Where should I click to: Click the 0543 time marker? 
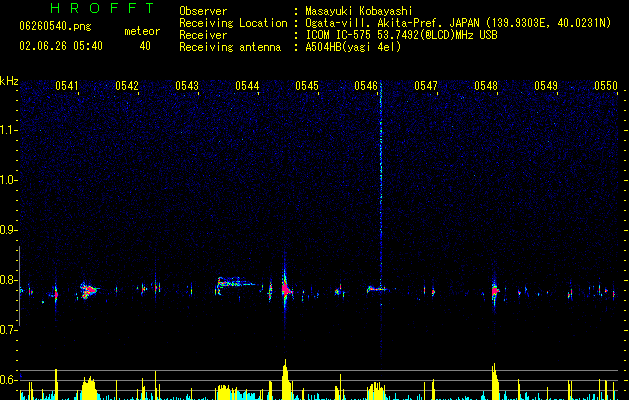[x=187, y=86]
